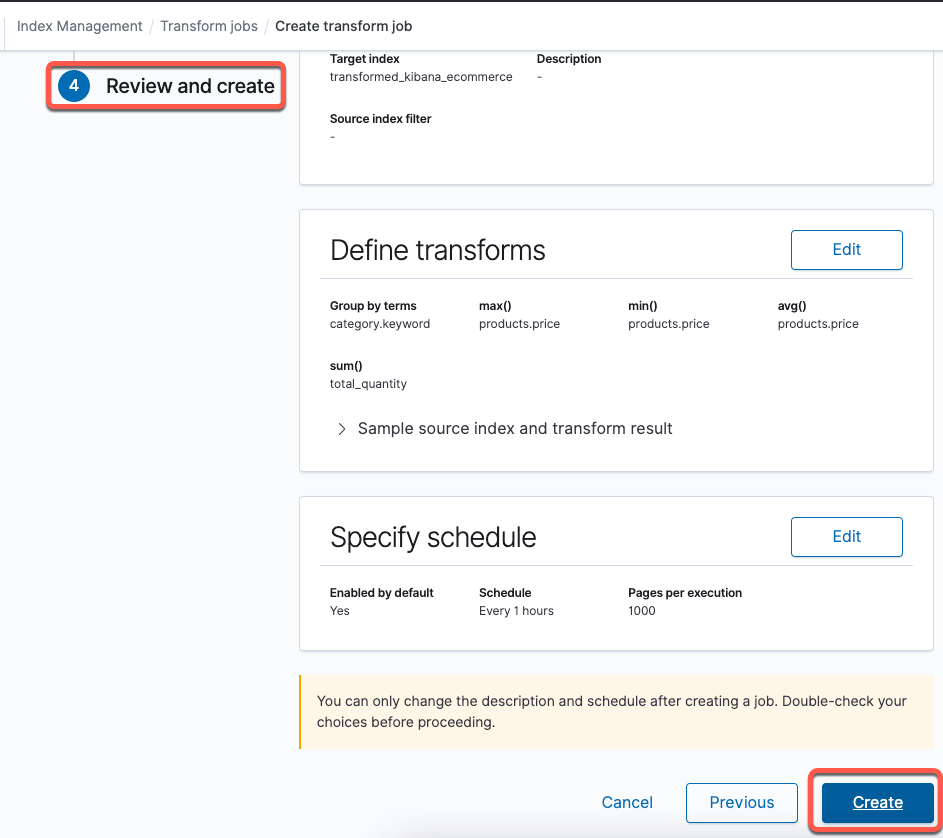Select products.price under avg()
The image size is (943, 838).
click(x=818, y=324)
